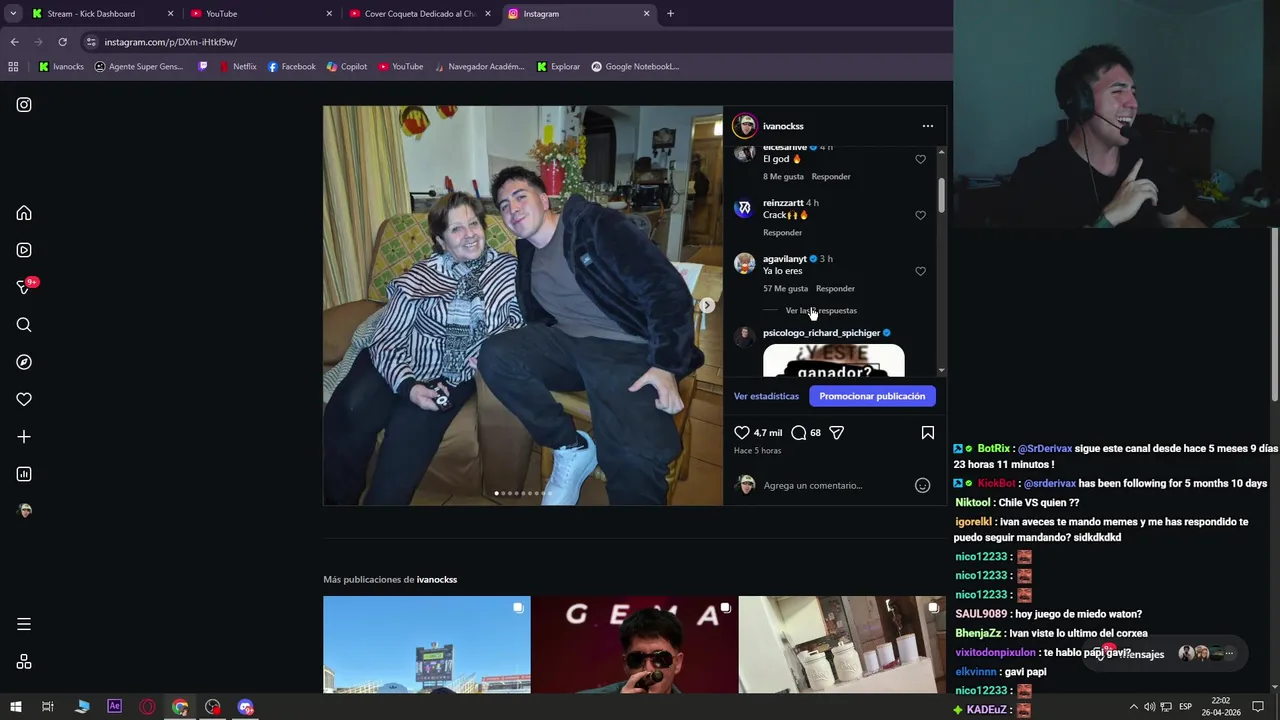The image size is (1280, 720).
Task: Open Instagram home via logo icon
Action: (24, 105)
